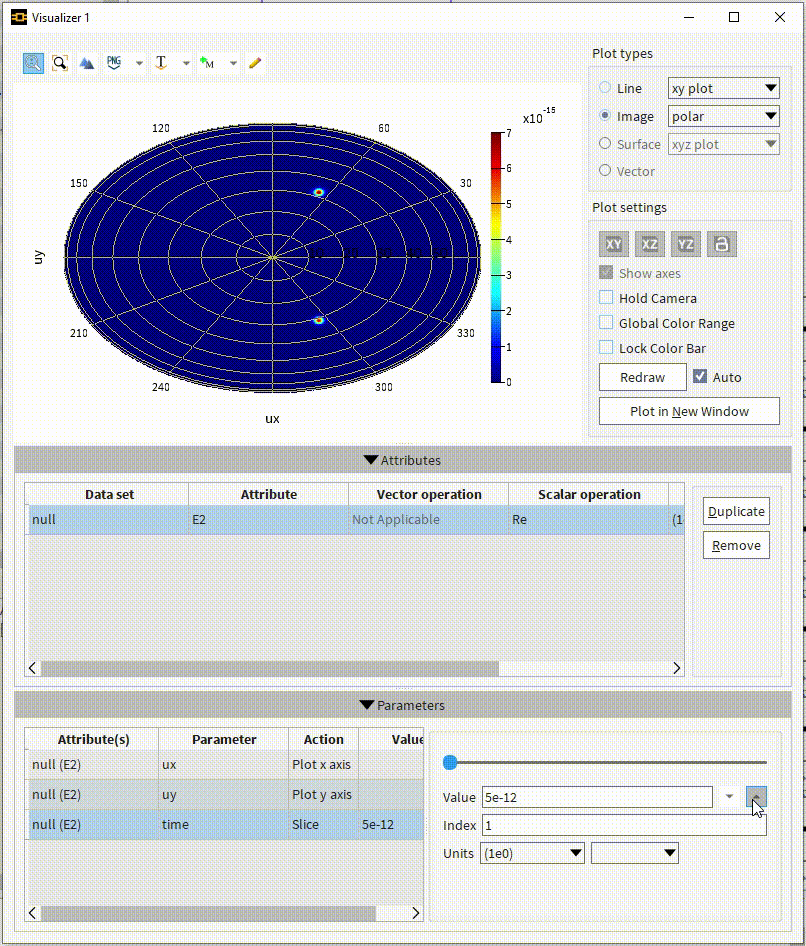Click the attributes table horizontal scrollbar
The width and height of the screenshot is (806, 946).
tap(270, 668)
